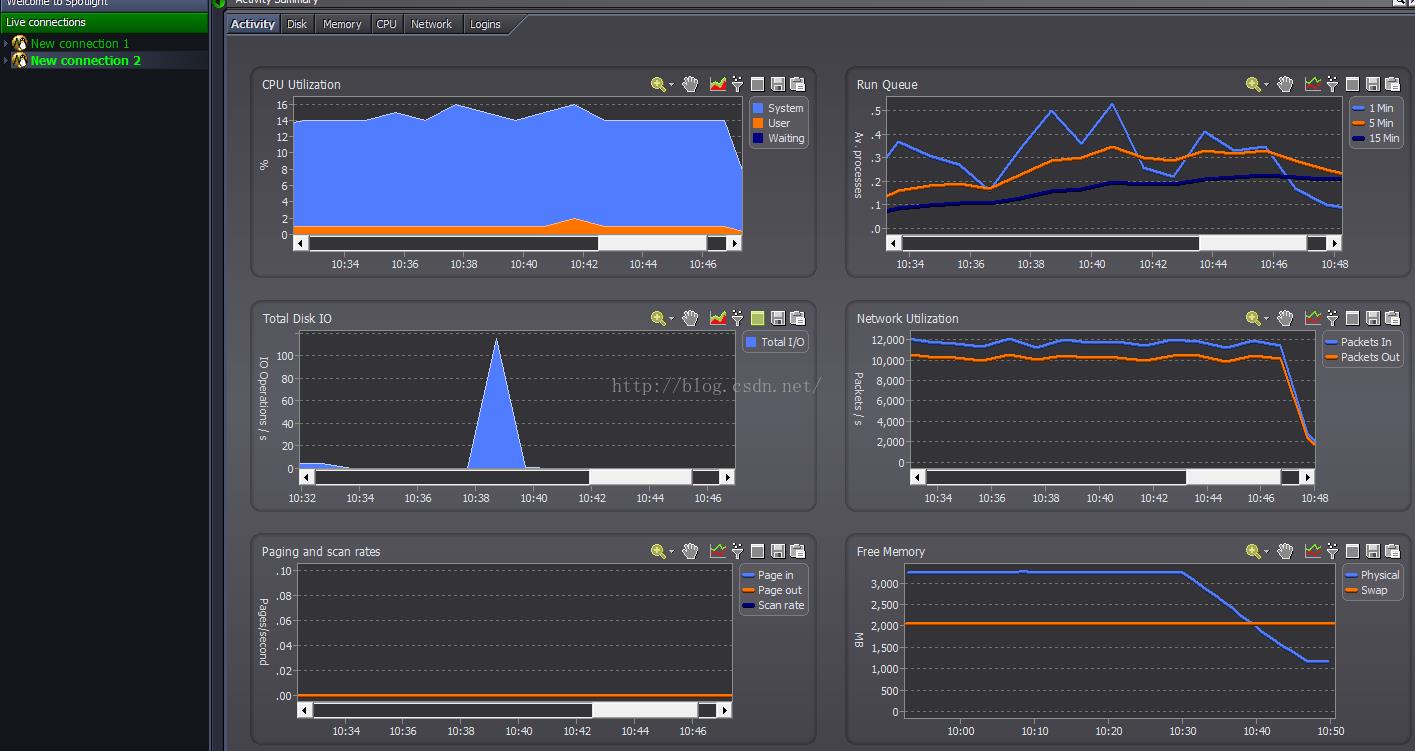This screenshot has height=751, width=1415.
Task: Toggle System series in CPU Utilization legend
Action: (x=778, y=108)
